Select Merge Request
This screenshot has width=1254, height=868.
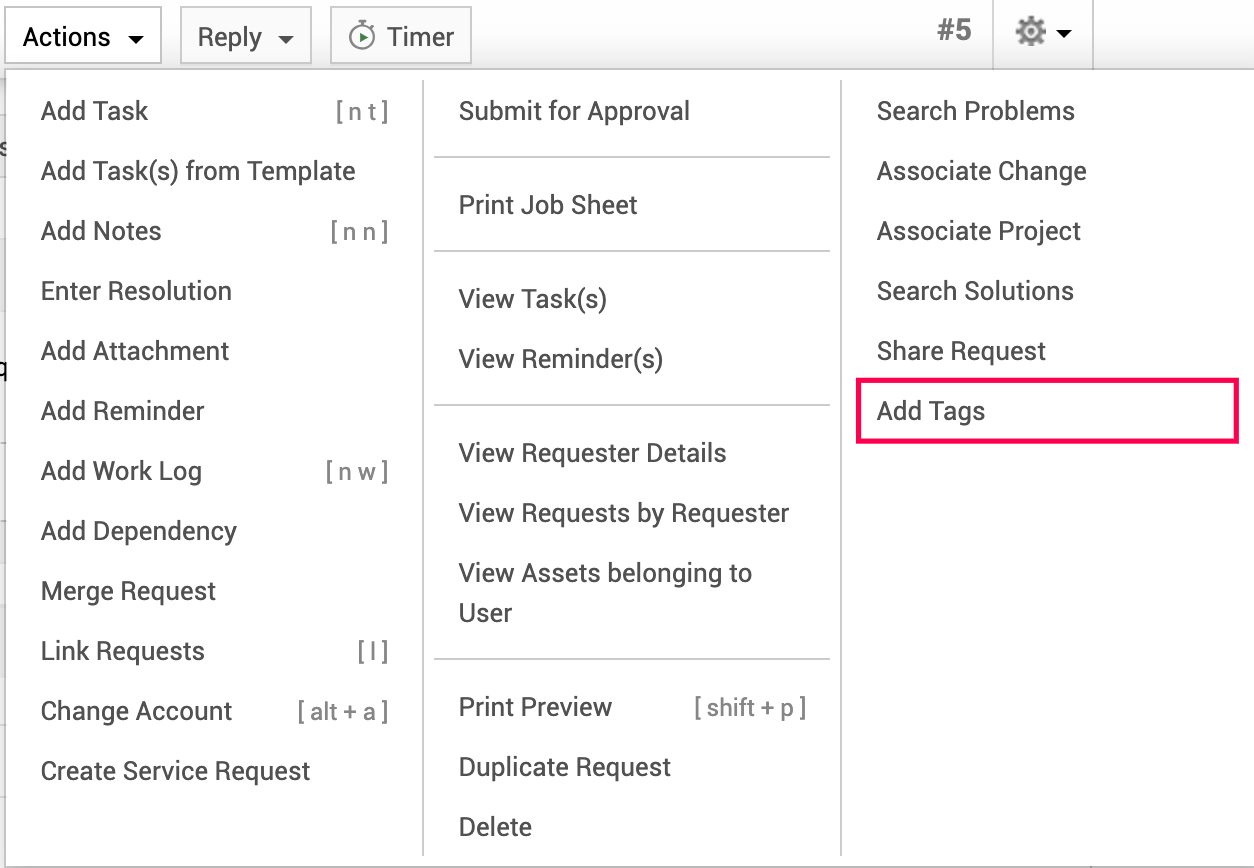(128, 590)
